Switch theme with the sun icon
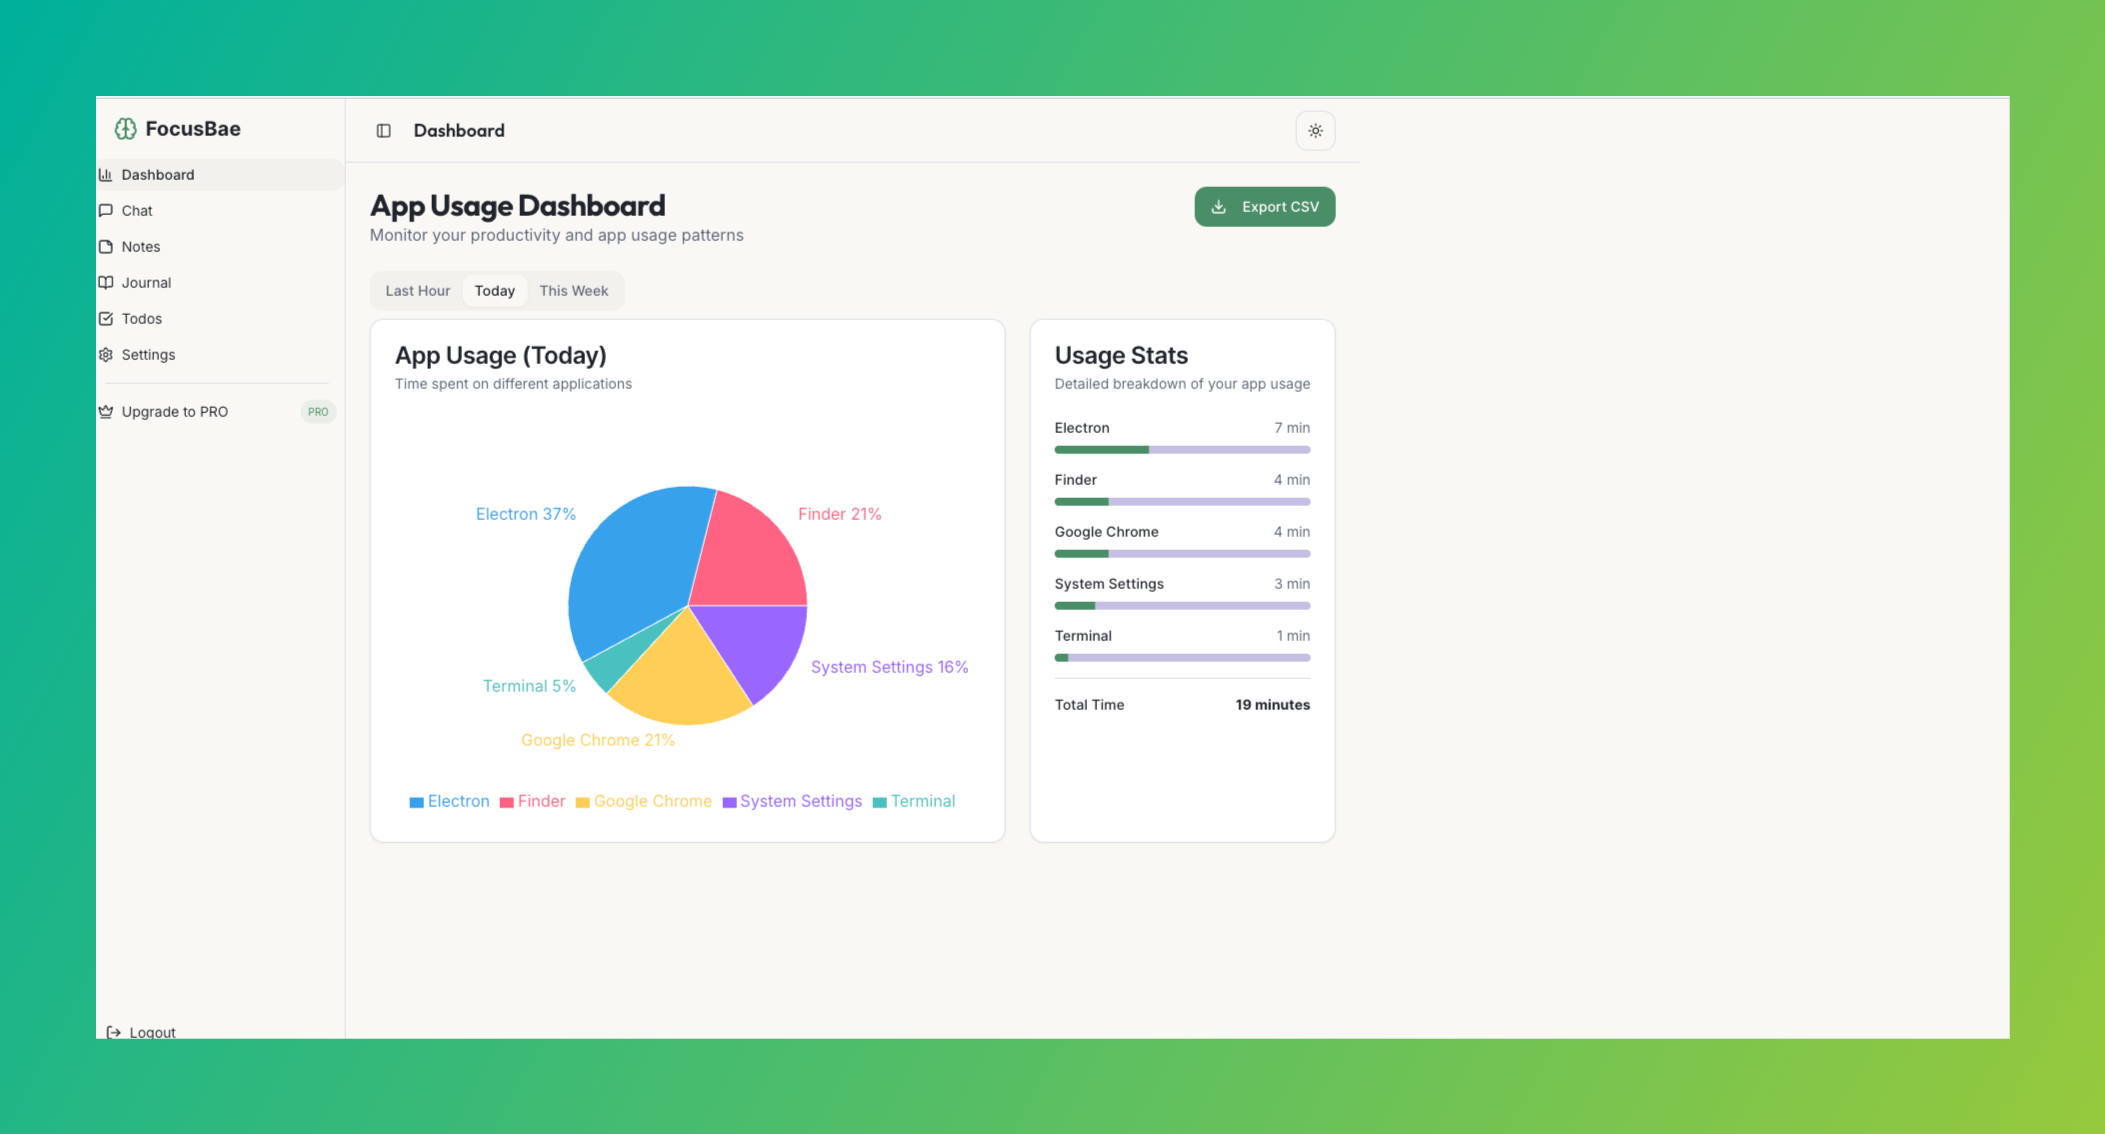The height and width of the screenshot is (1134, 2105). click(x=1315, y=131)
